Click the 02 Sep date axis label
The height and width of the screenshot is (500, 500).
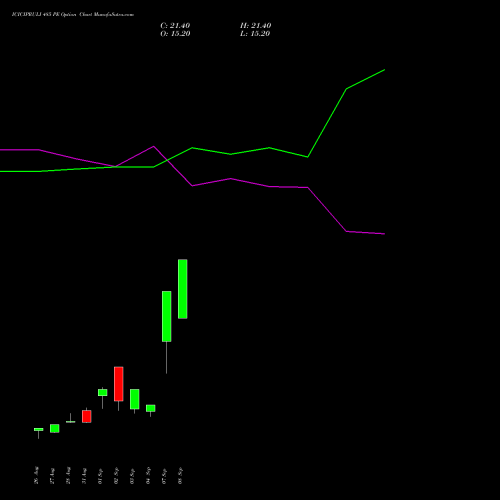click(116, 476)
